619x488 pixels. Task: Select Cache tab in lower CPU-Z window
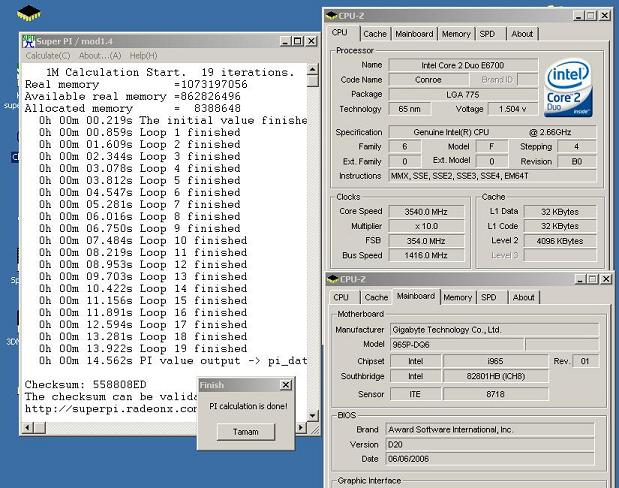coord(376,297)
